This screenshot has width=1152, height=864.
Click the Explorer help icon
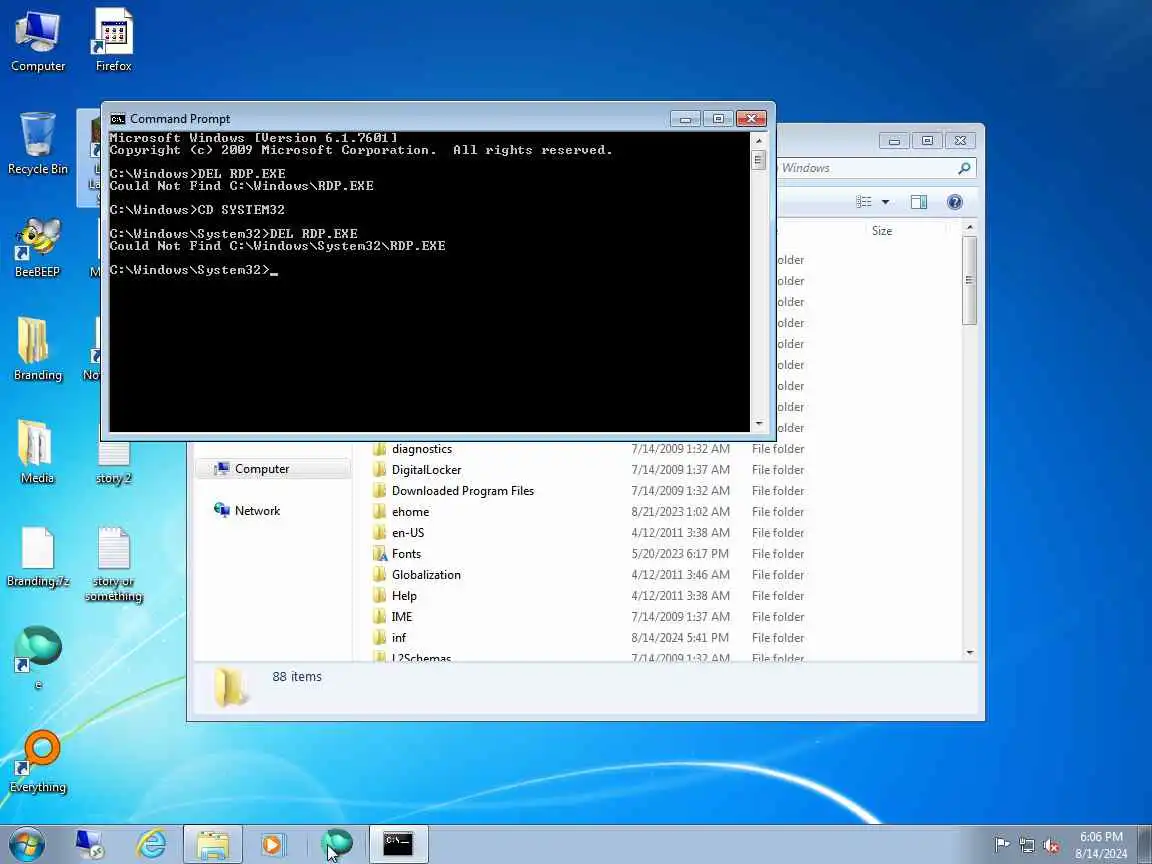pos(954,202)
